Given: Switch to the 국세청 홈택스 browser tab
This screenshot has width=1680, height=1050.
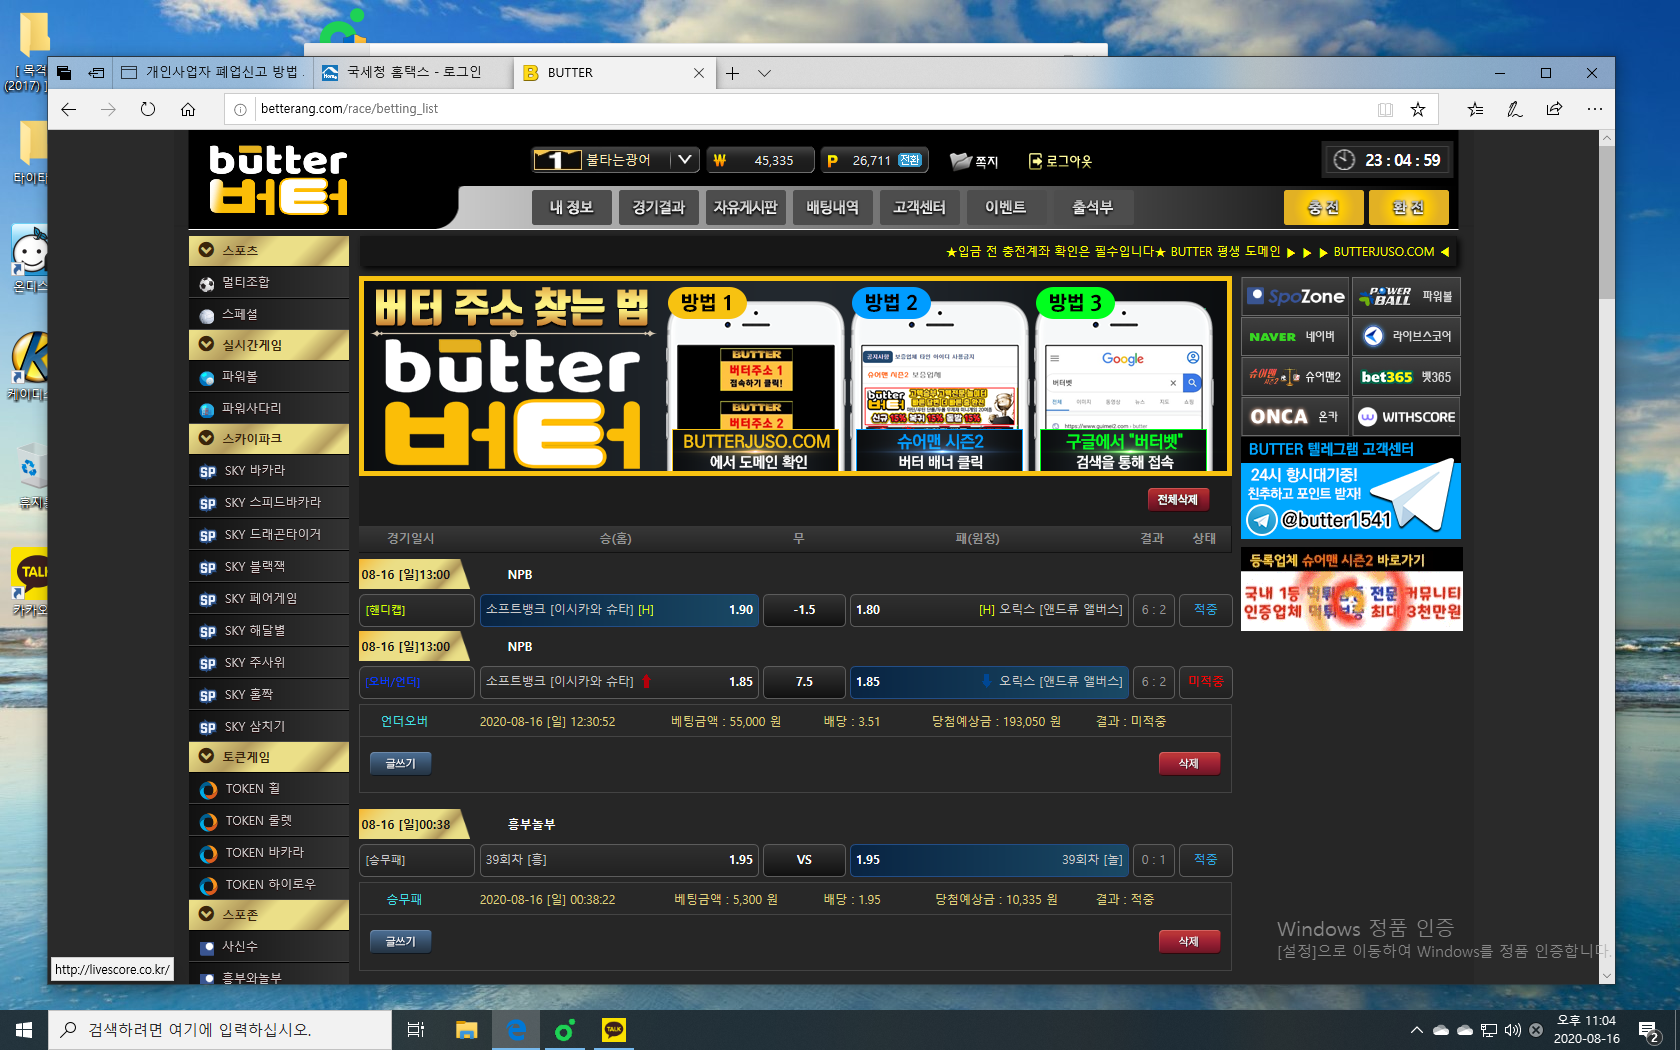Looking at the screenshot, I should [413, 72].
